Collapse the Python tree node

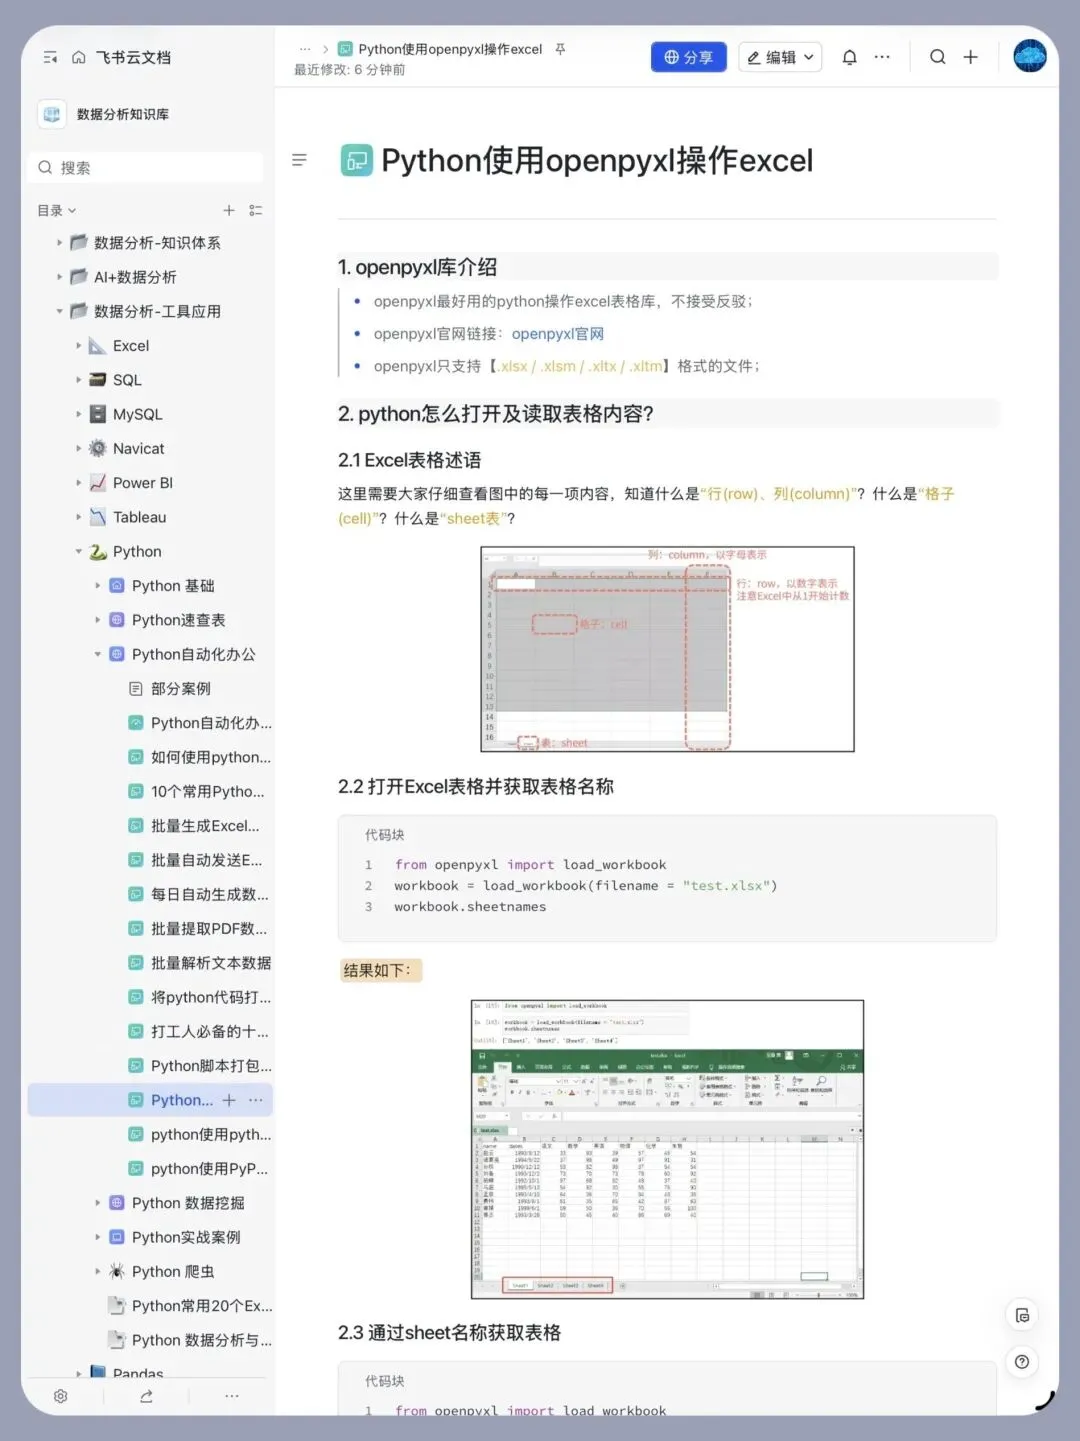(x=79, y=552)
